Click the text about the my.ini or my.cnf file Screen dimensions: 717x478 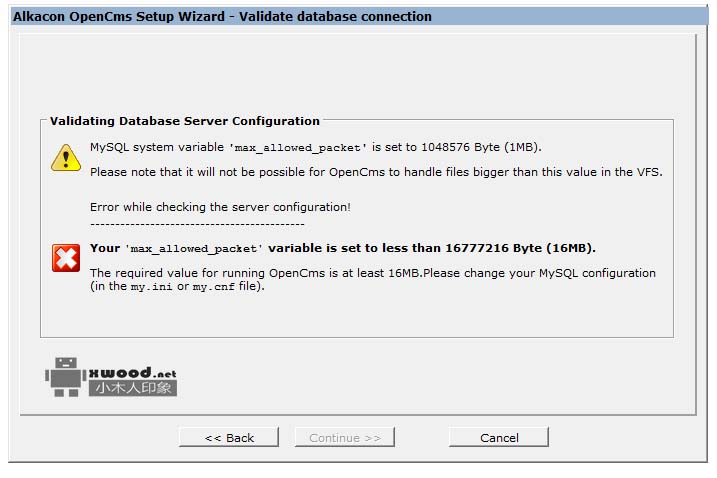(x=373, y=279)
